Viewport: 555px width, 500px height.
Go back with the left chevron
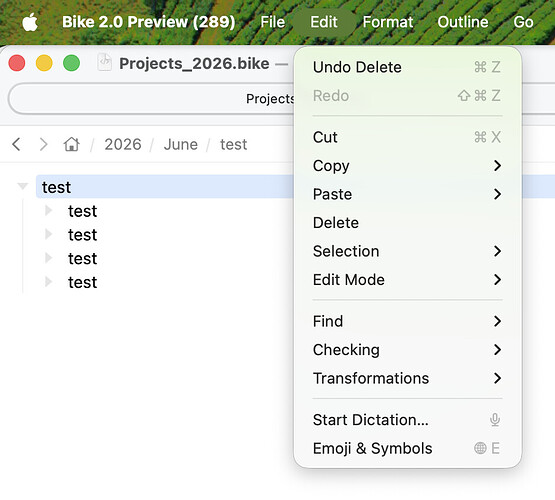(16, 144)
